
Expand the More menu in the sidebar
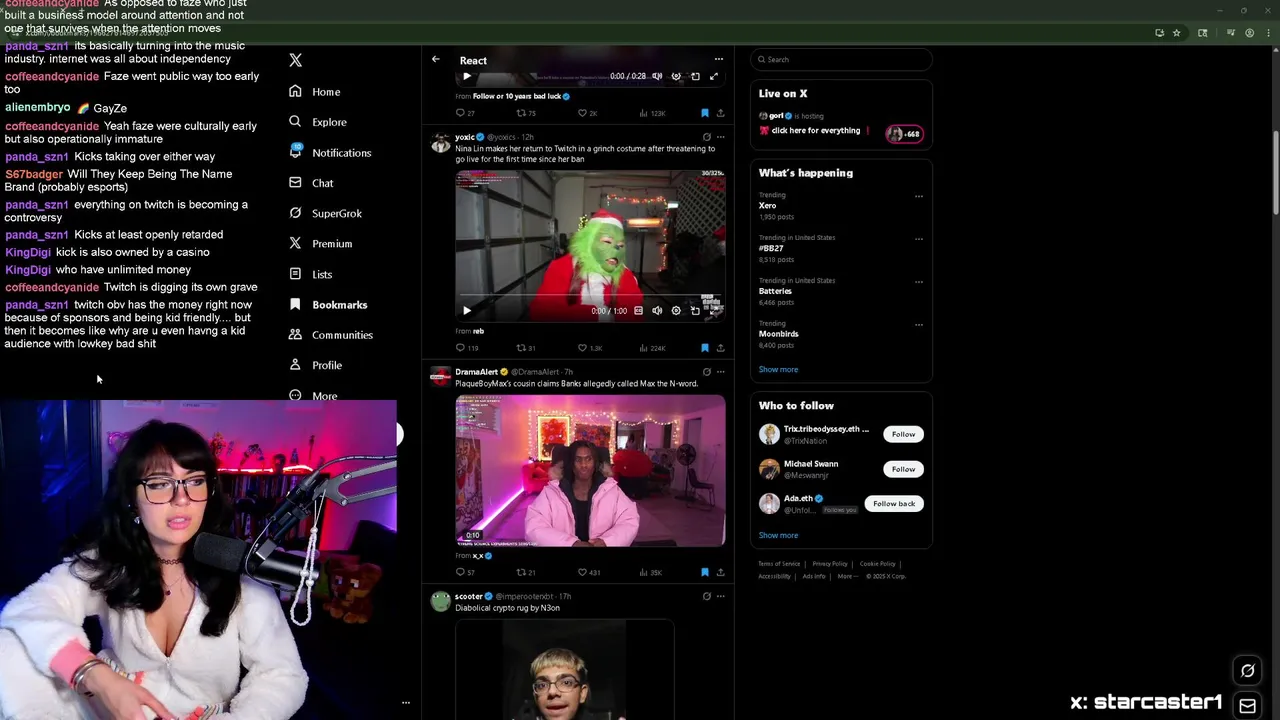pos(313,396)
